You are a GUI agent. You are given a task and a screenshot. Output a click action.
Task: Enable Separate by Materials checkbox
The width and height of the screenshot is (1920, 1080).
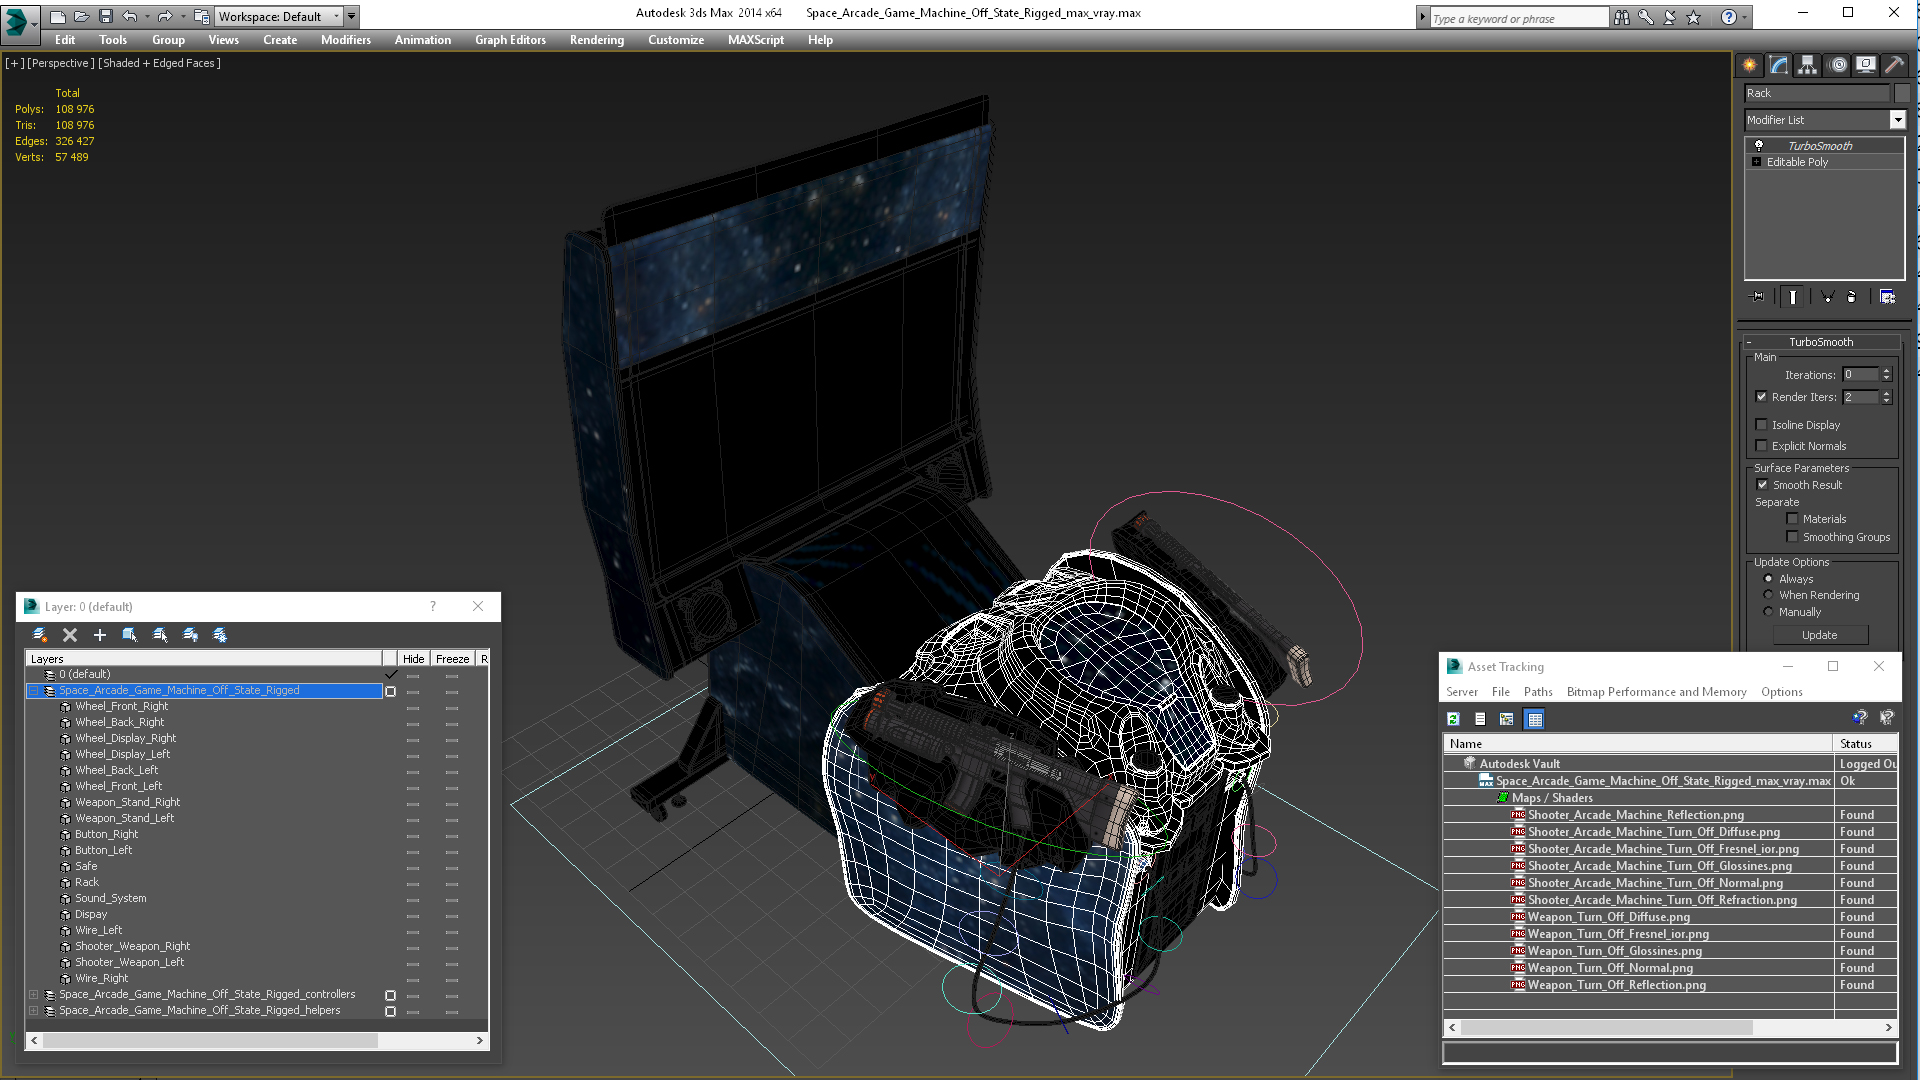pos(1792,519)
